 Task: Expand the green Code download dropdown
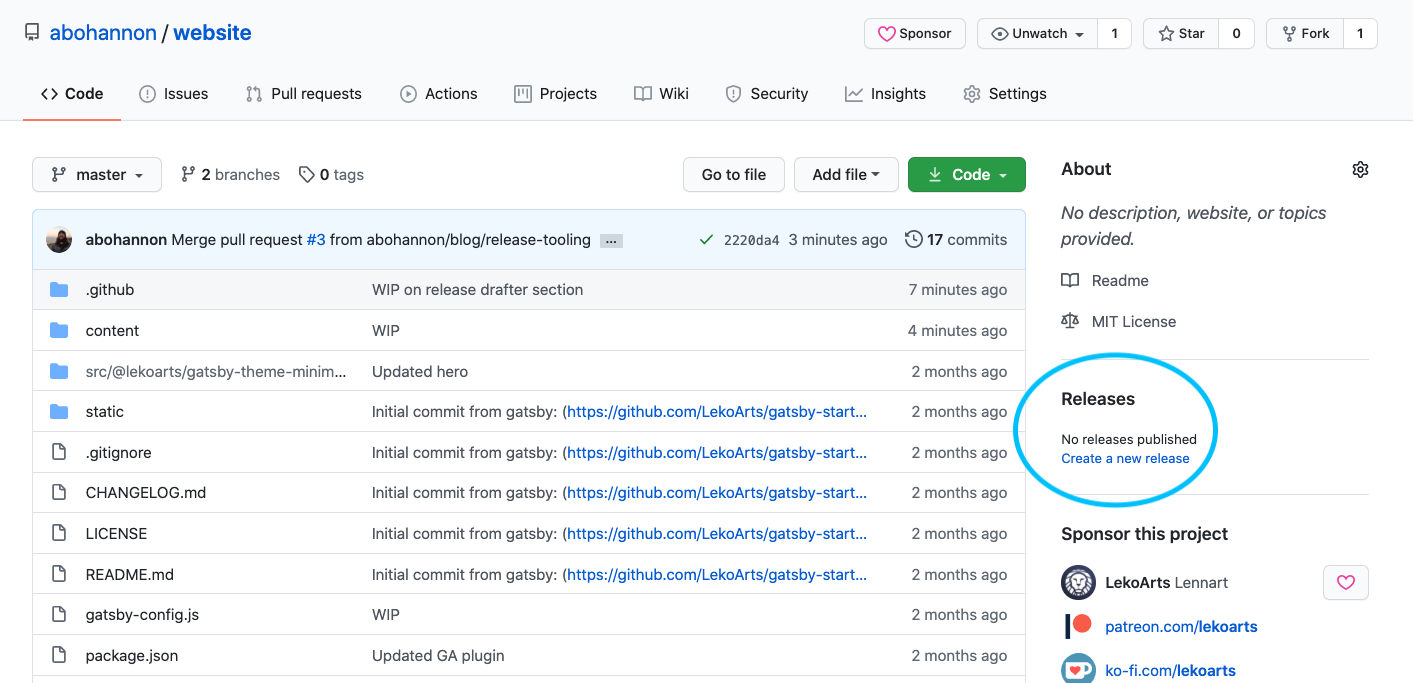point(967,174)
